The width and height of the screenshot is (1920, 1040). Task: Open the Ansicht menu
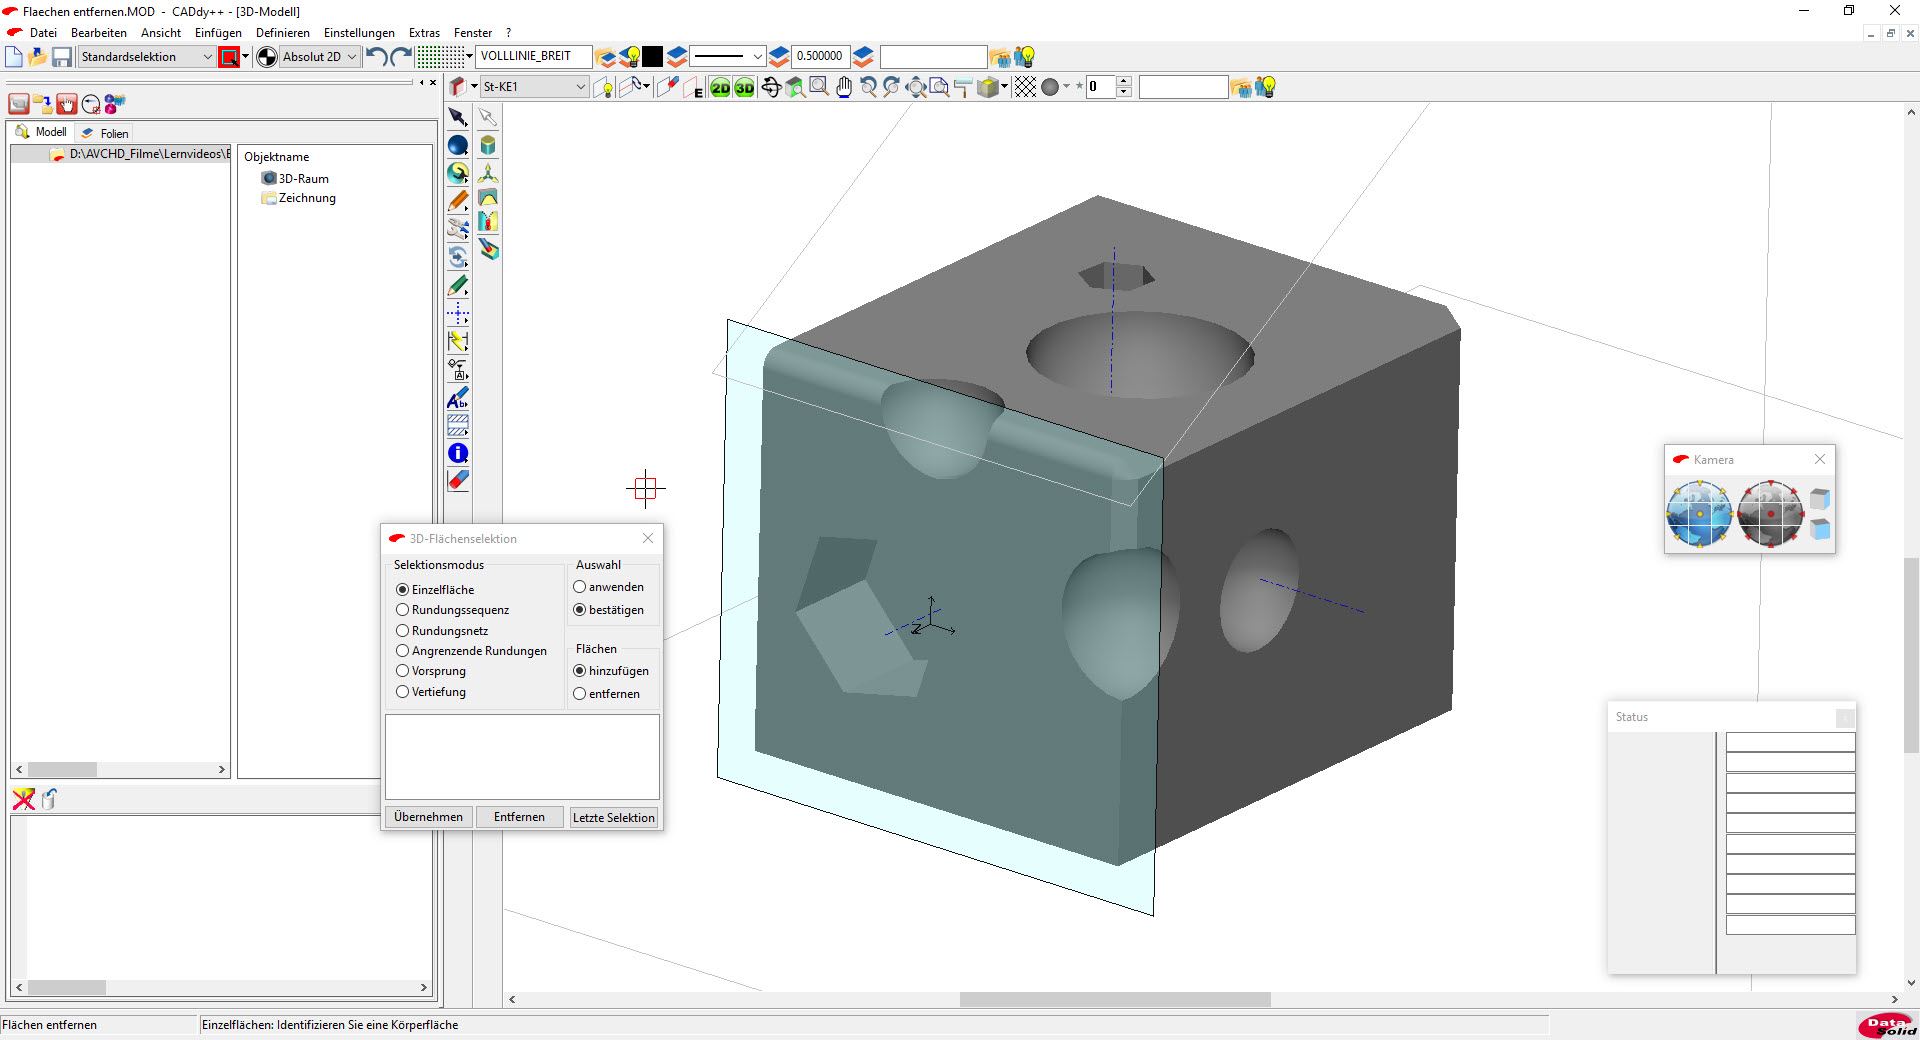pyautogui.click(x=161, y=33)
